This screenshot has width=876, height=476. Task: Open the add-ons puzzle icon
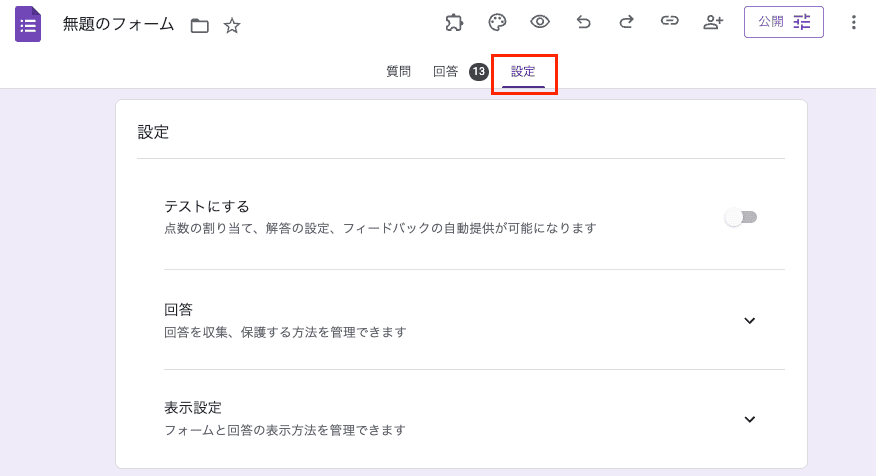455,22
